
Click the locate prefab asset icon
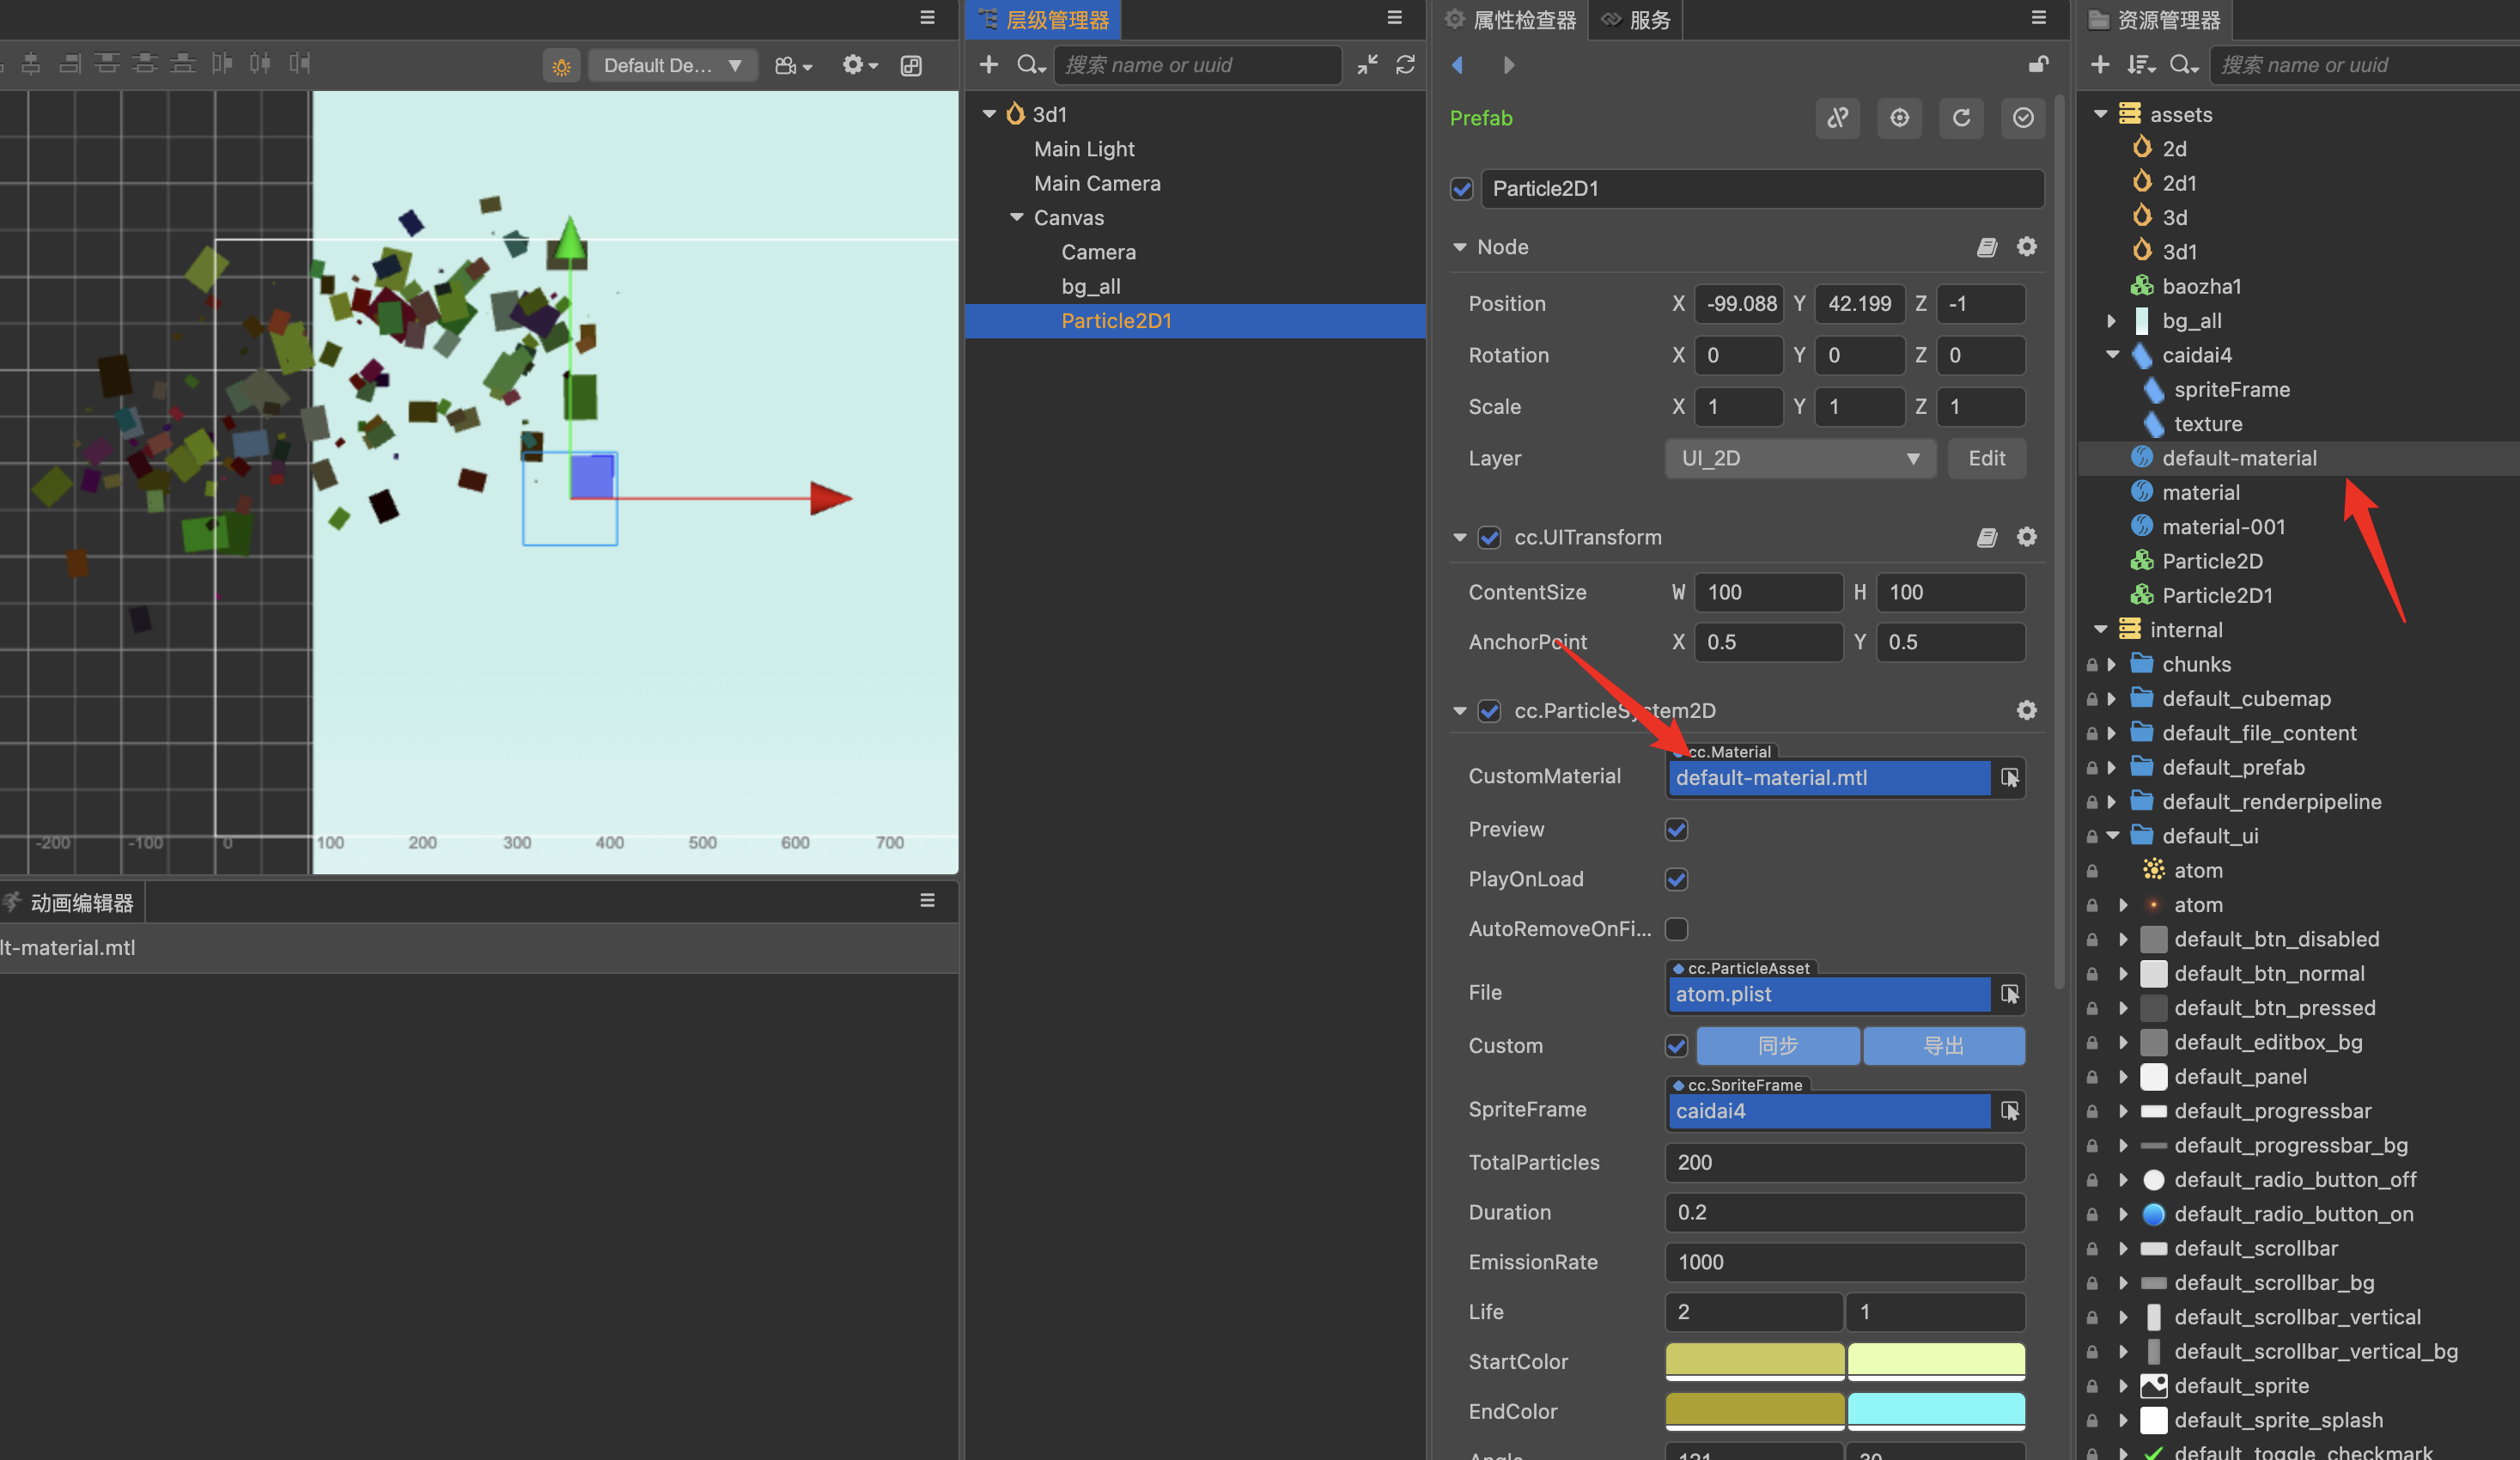pos(1899,118)
